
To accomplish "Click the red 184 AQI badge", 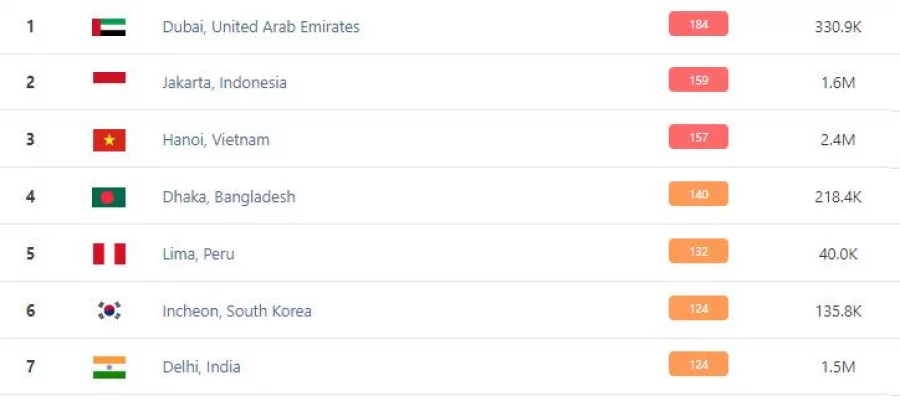I will [698, 24].
